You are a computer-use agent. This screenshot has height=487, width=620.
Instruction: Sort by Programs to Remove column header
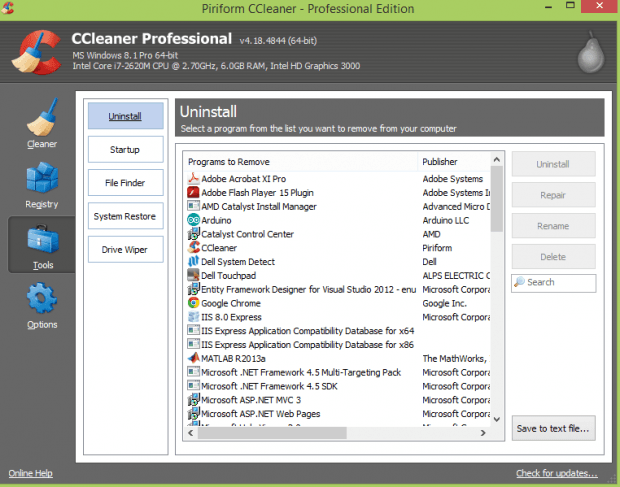tap(301, 162)
